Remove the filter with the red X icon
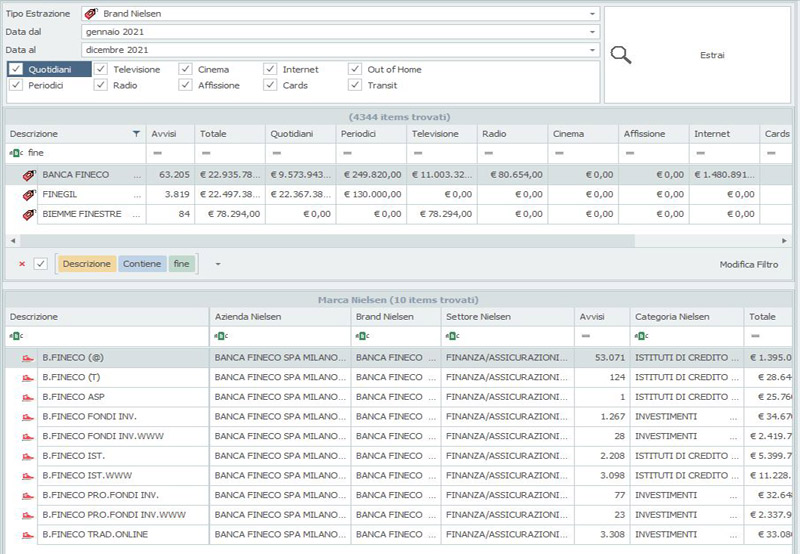The height and width of the screenshot is (554, 800). [22, 264]
